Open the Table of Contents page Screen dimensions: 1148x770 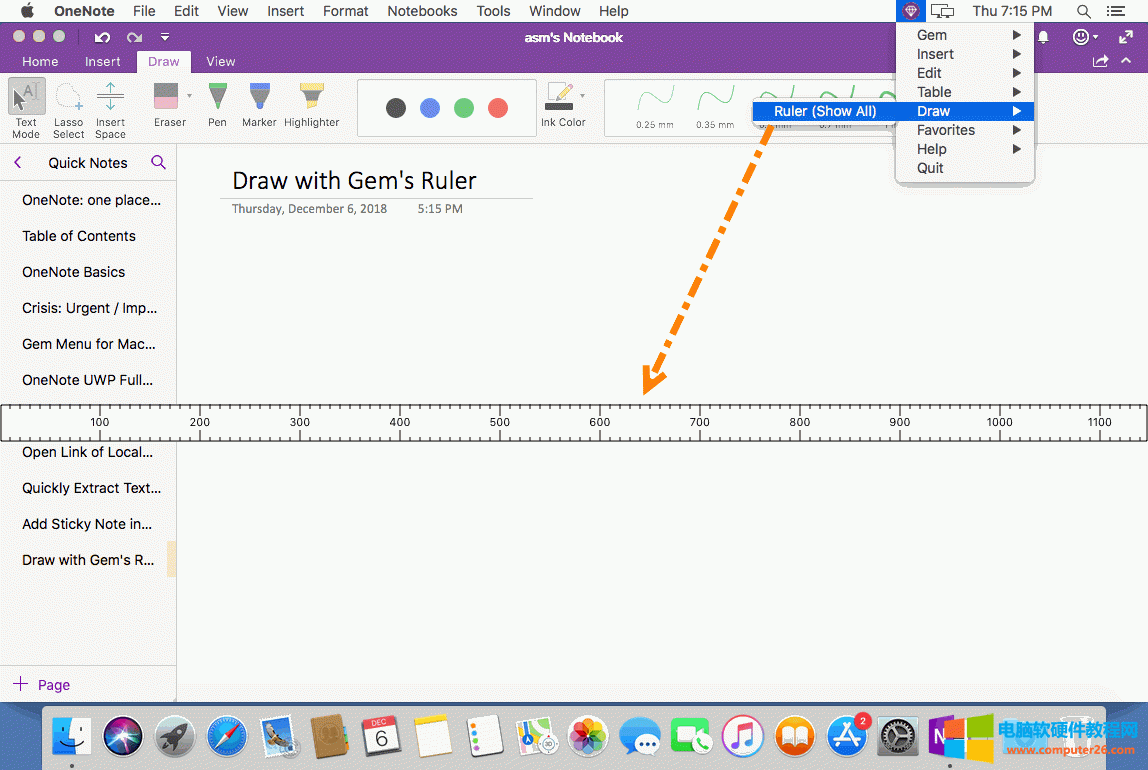[x=79, y=236]
